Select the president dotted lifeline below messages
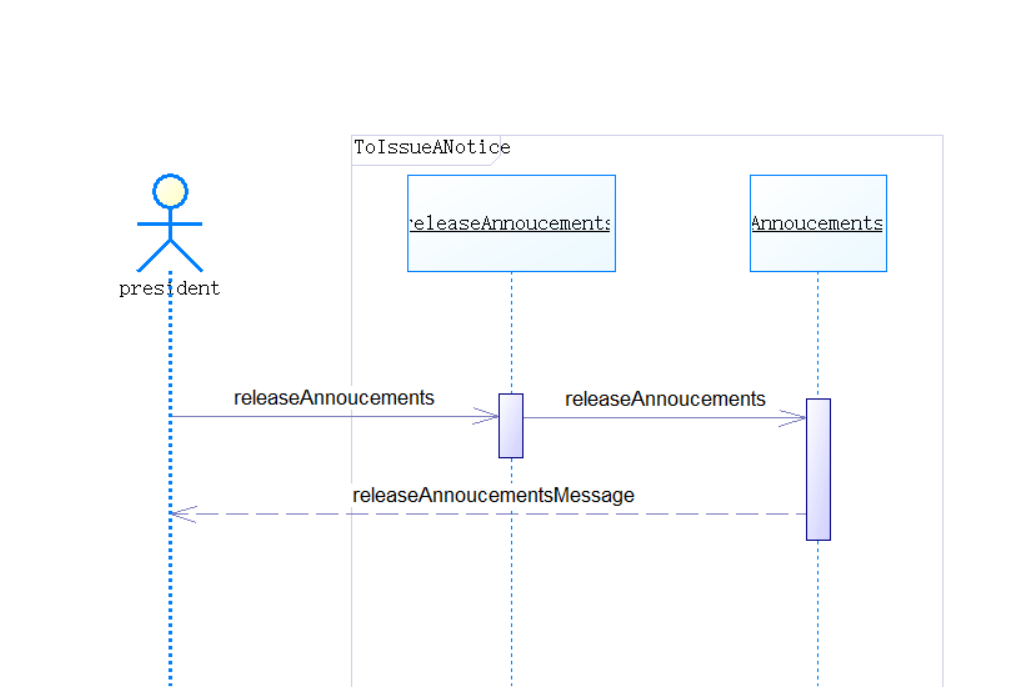Screen dimensions: 1017x687 (x=170, y=610)
